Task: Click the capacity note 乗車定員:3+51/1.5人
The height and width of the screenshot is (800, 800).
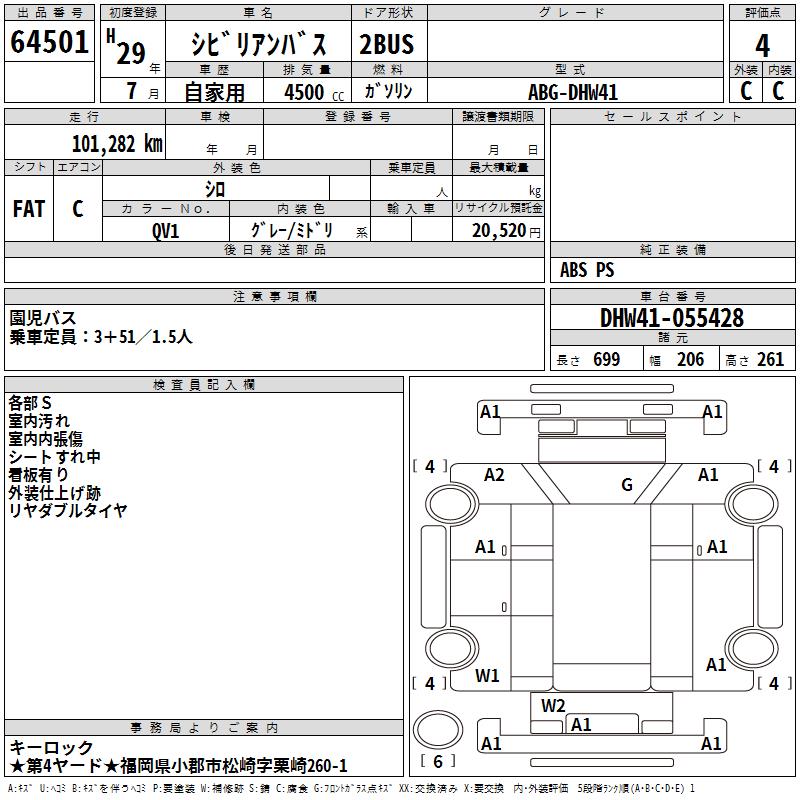Action: (101, 337)
